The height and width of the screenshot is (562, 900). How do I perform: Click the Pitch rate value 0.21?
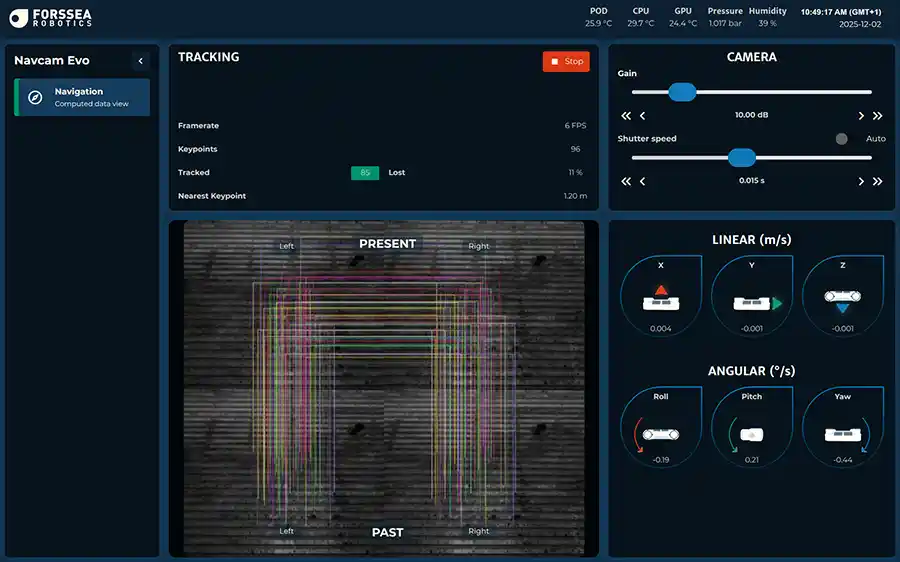tap(751, 460)
